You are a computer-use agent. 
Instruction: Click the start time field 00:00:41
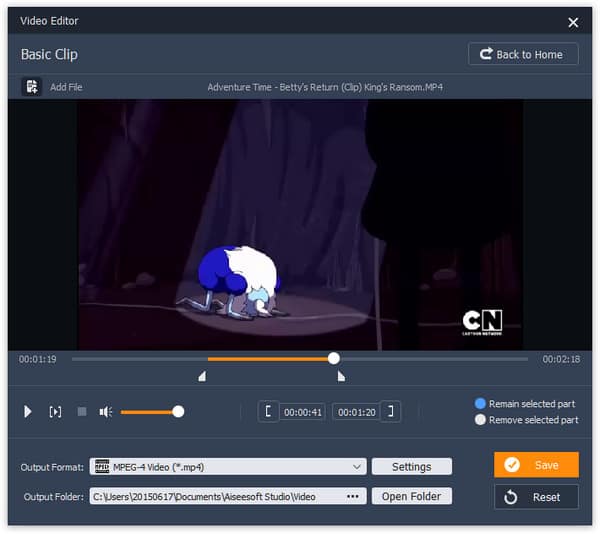point(303,412)
